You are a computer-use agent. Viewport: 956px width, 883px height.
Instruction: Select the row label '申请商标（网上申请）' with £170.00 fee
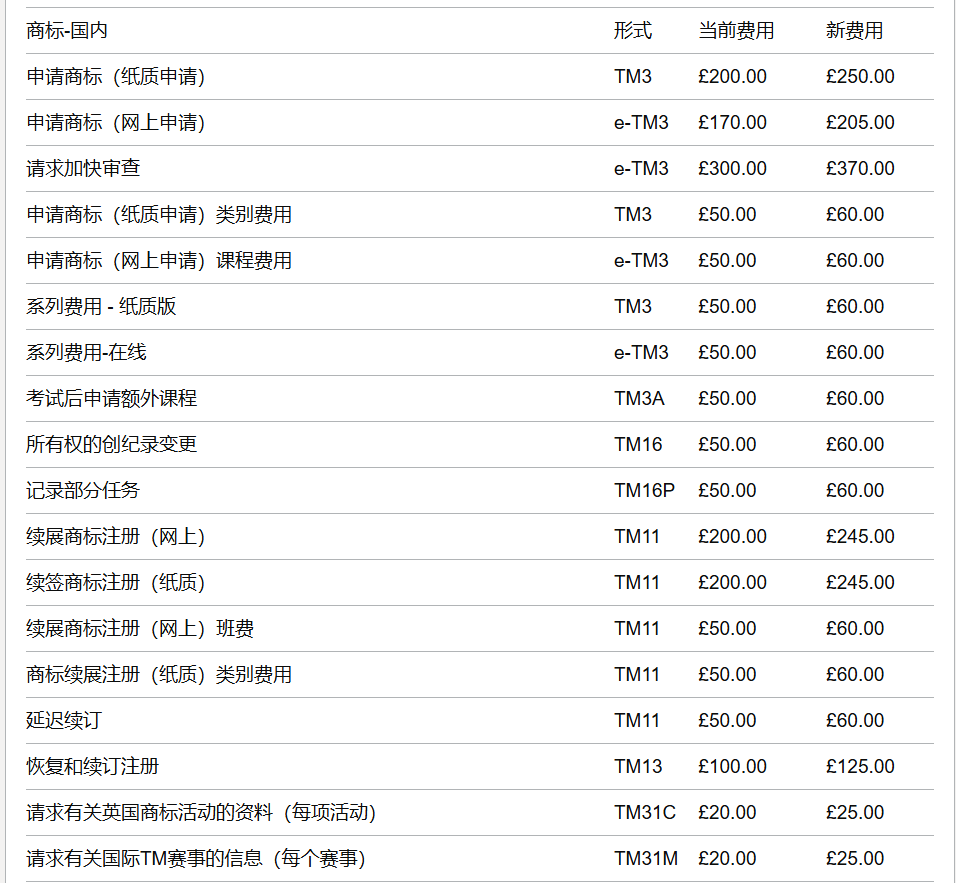[115, 123]
